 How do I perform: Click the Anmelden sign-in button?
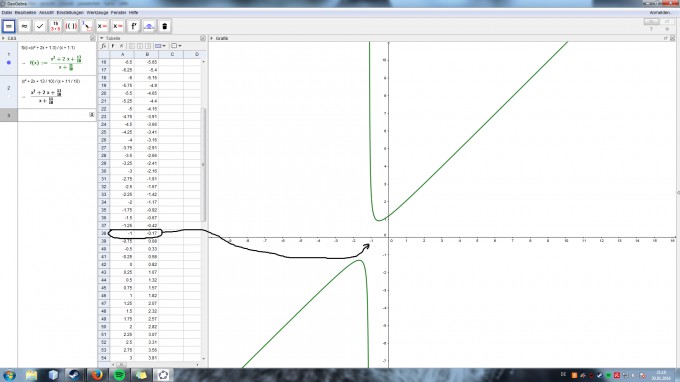tap(660, 13)
